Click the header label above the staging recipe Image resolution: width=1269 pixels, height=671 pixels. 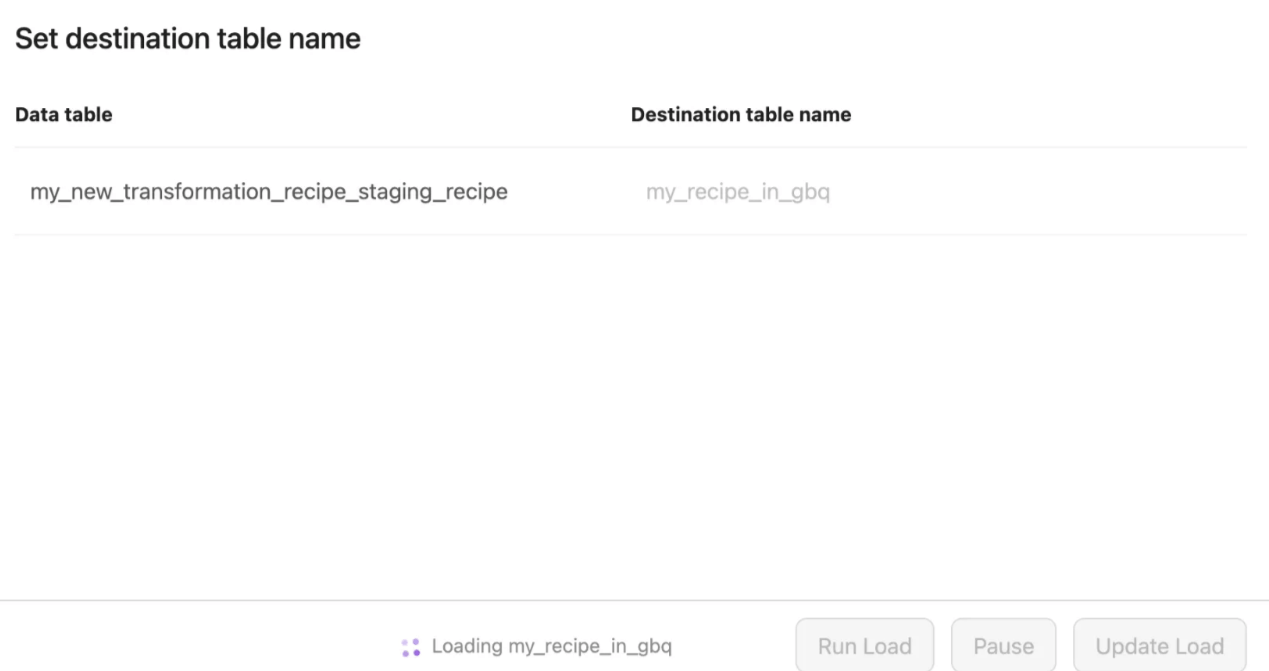coord(64,115)
